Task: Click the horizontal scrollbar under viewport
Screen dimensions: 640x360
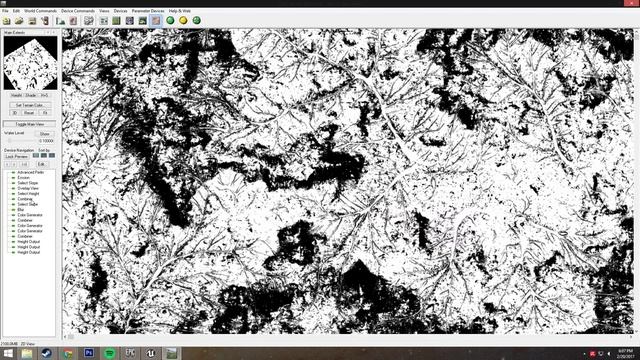Action: (x=348, y=337)
